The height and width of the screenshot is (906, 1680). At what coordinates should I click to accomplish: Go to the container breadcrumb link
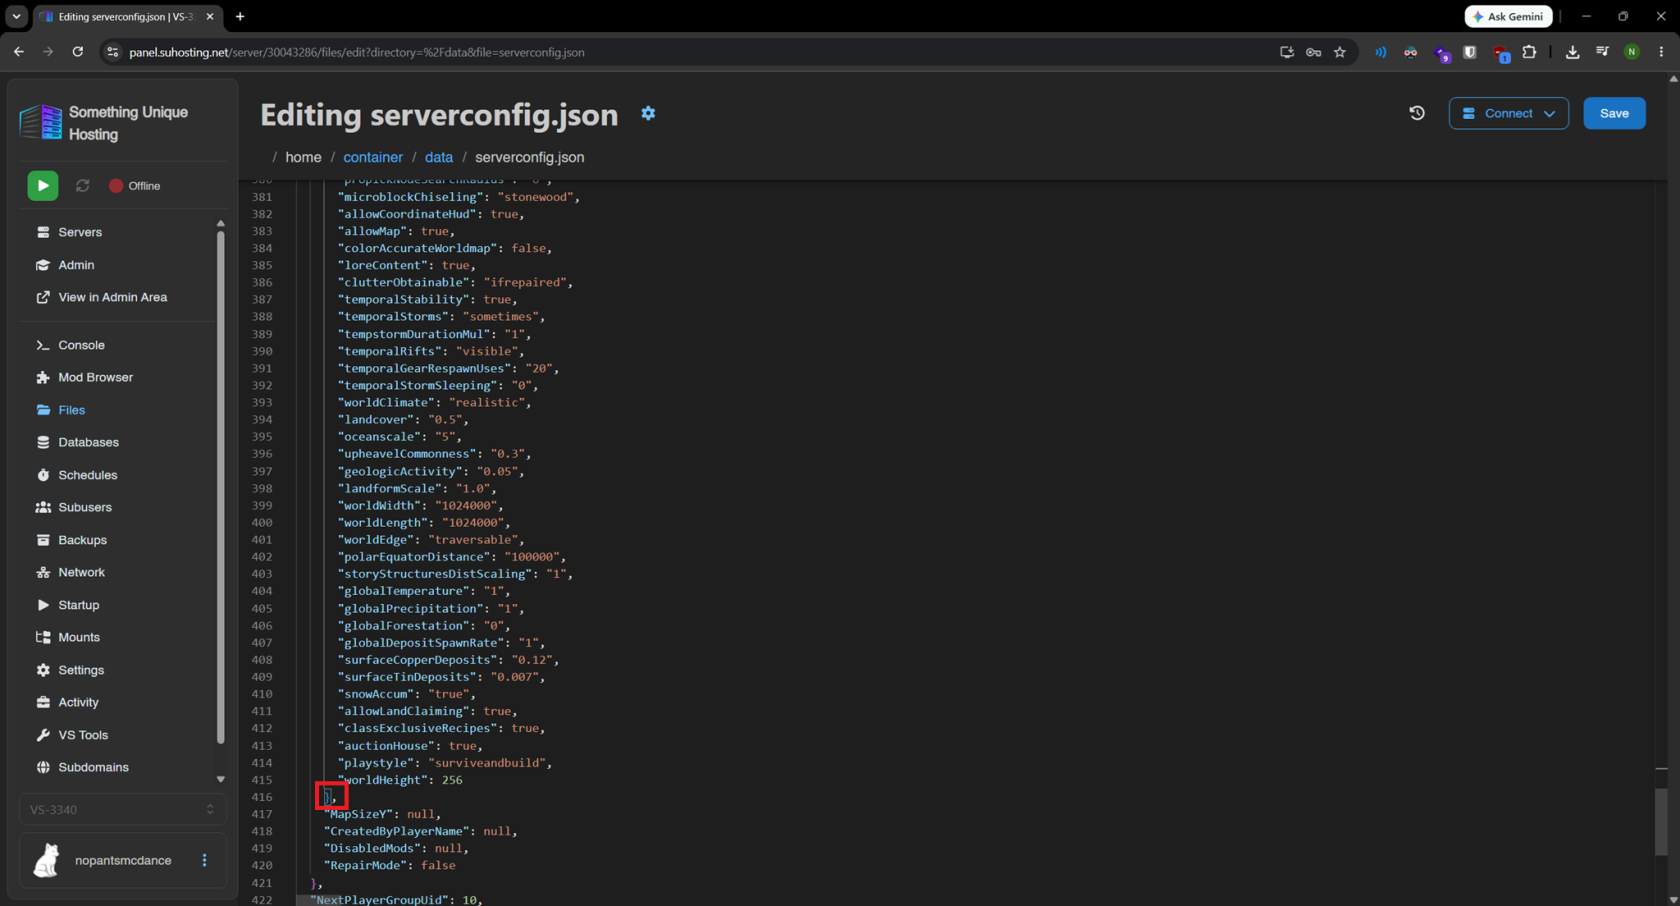tap(373, 157)
